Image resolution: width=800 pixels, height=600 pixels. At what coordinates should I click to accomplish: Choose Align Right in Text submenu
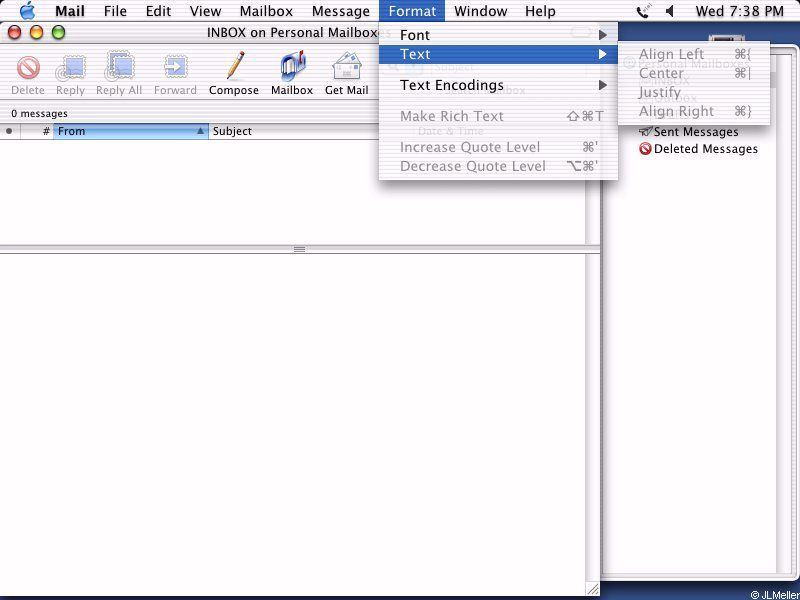tap(694, 111)
